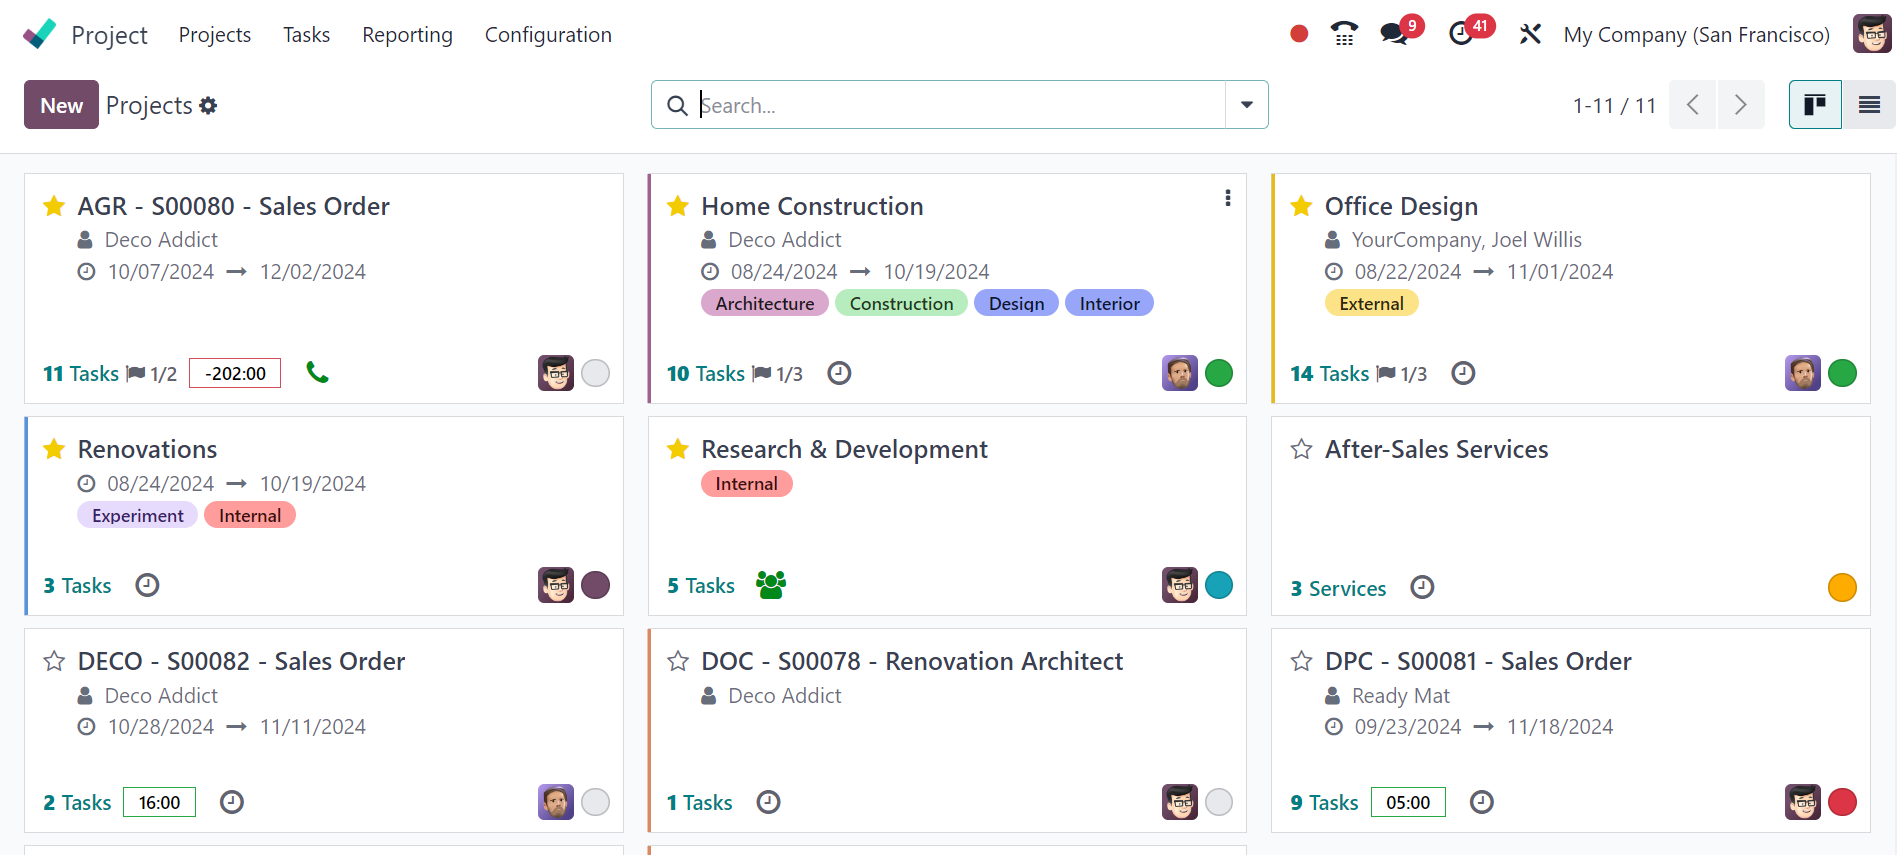Click the Project app logo icon

coord(40,34)
